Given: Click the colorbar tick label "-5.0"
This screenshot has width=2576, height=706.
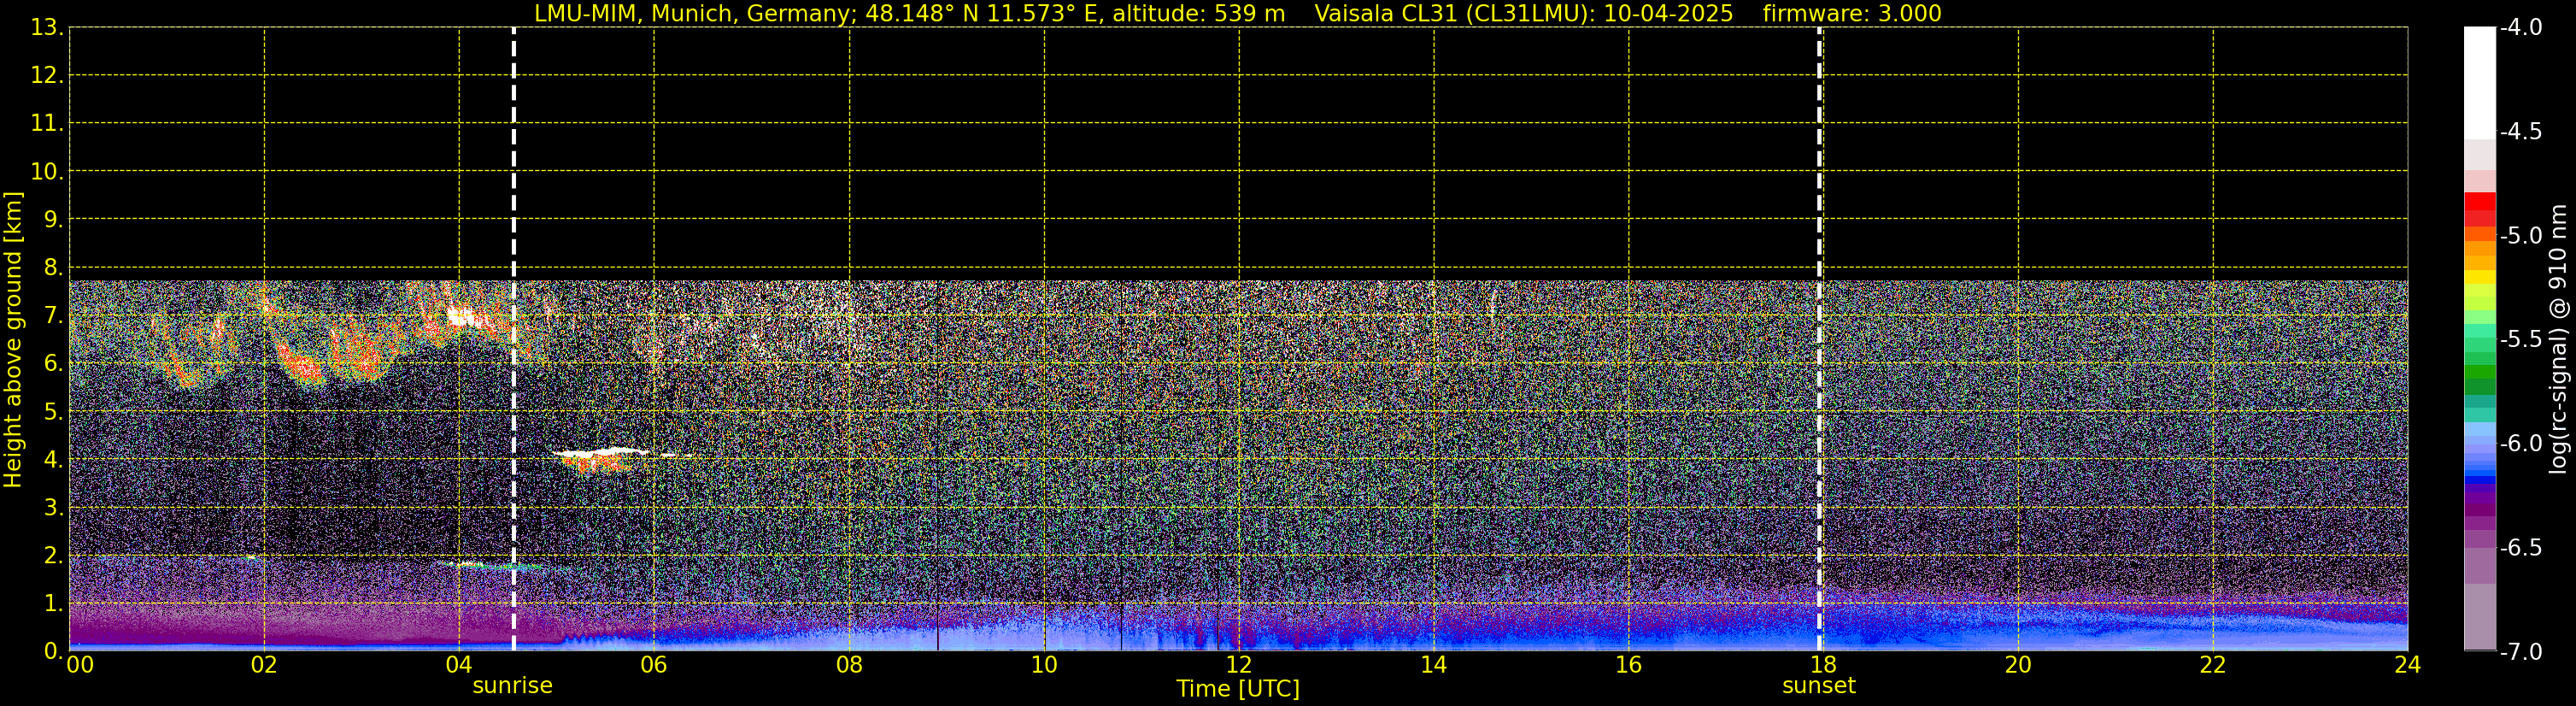Looking at the screenshot, I should [2520, 236].
